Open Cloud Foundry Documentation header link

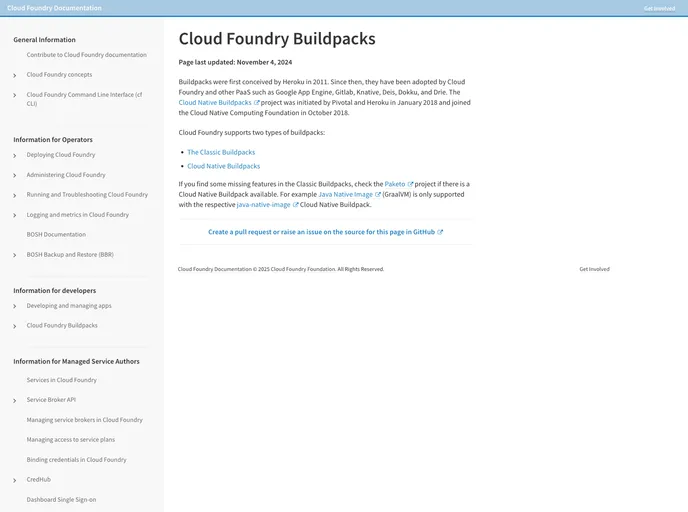point(54,8)
